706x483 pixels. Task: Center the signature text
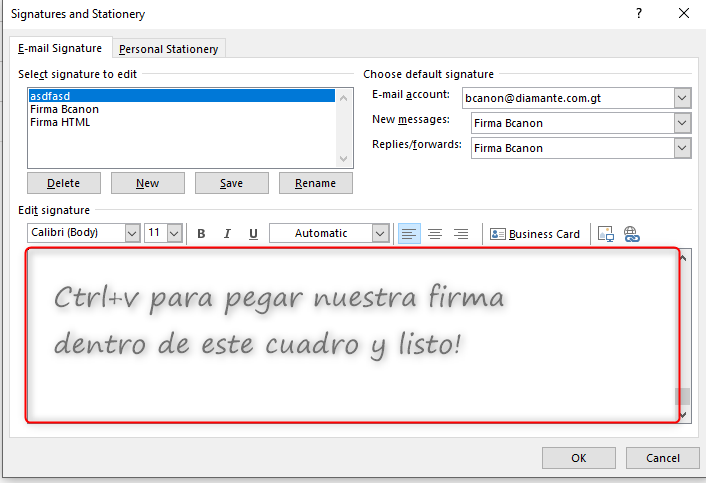(435, 234)
